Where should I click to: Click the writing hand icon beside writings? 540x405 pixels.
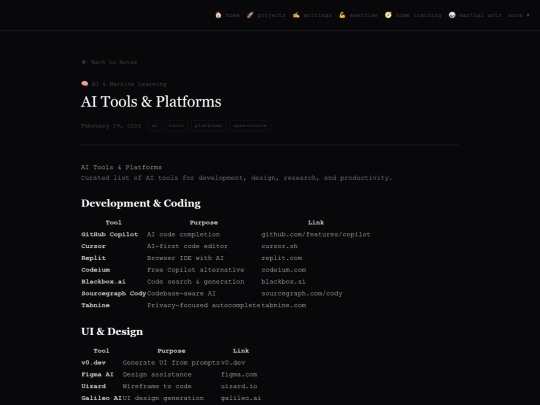[296, 15]
